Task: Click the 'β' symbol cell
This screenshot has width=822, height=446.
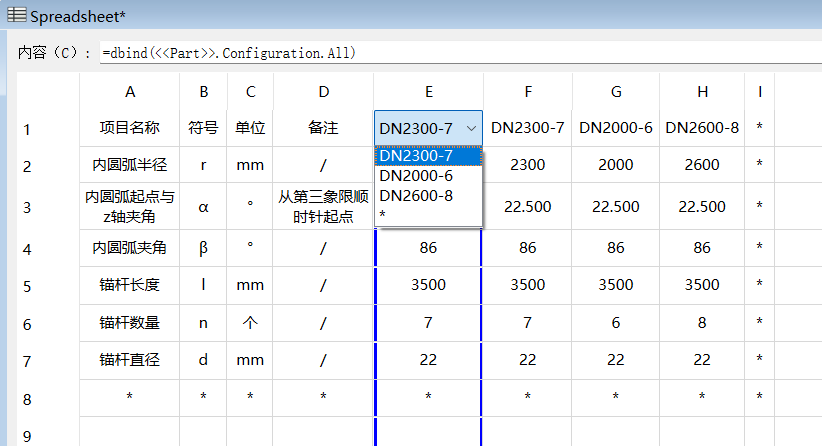Action: [x=203, y=248]
